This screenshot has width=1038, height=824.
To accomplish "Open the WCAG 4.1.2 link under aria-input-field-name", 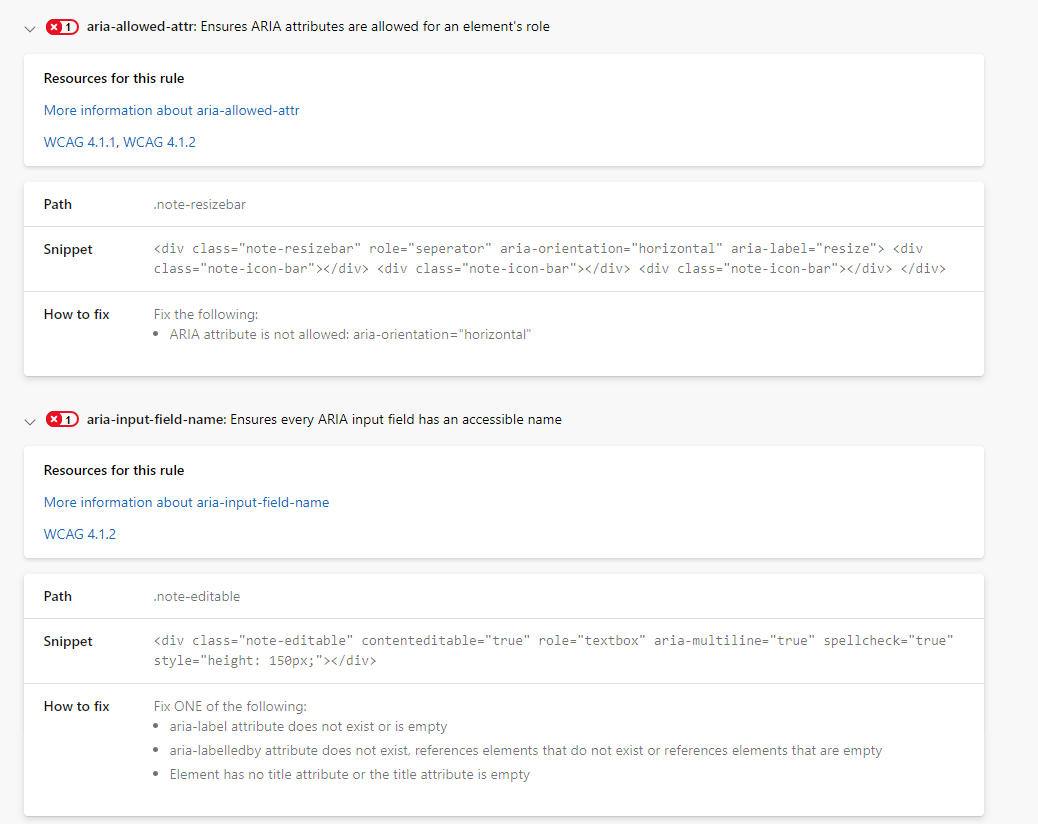I will (x=79, y=534).
